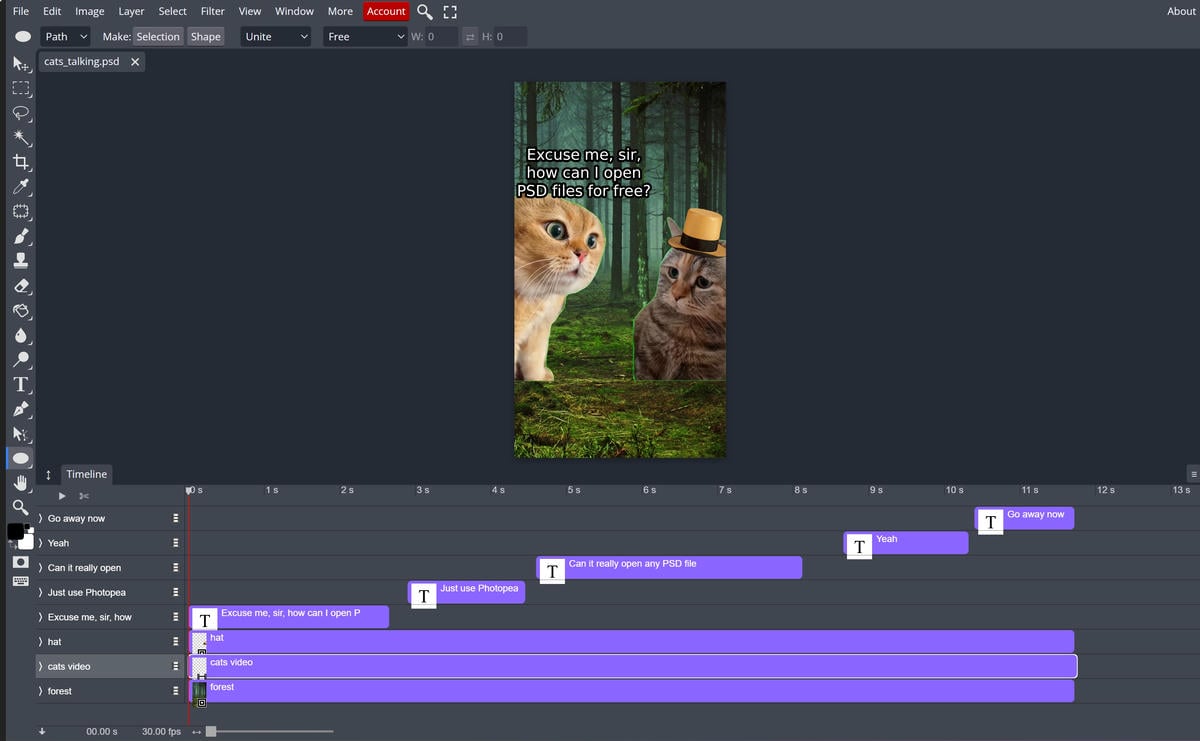Open the Free constraint dropdown
1200x741 pixels.
(364, 37)
